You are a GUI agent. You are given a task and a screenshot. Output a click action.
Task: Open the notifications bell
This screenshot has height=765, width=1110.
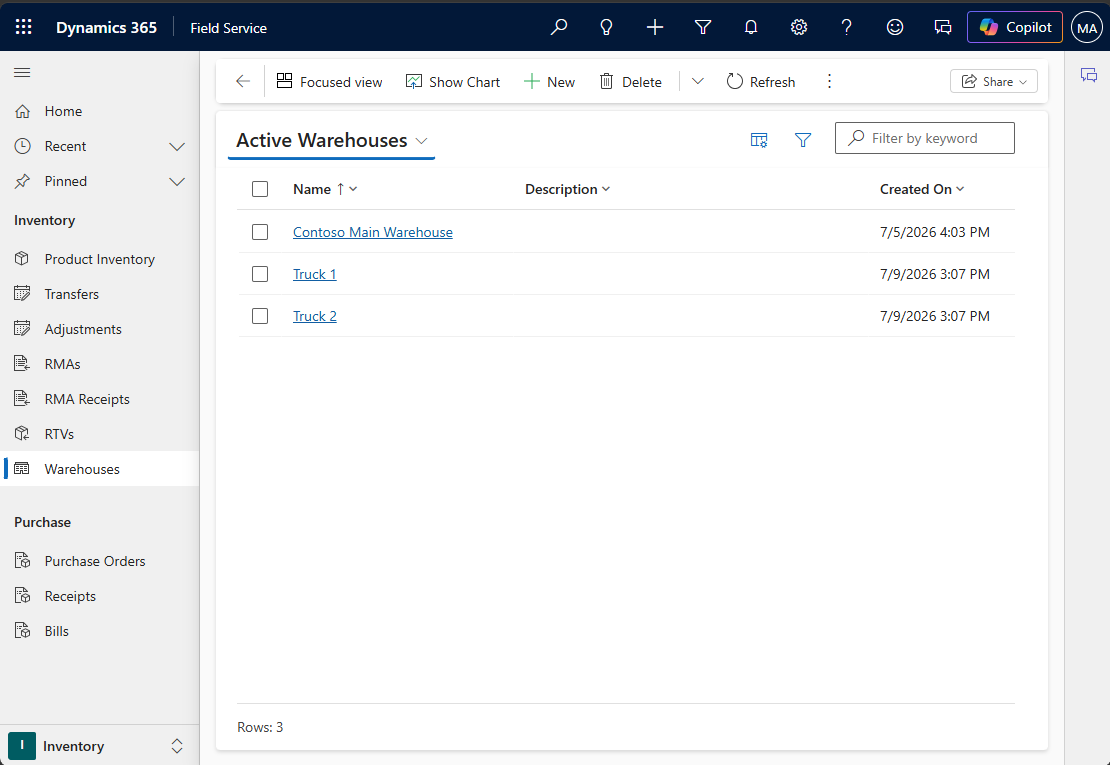coord(751,27)
